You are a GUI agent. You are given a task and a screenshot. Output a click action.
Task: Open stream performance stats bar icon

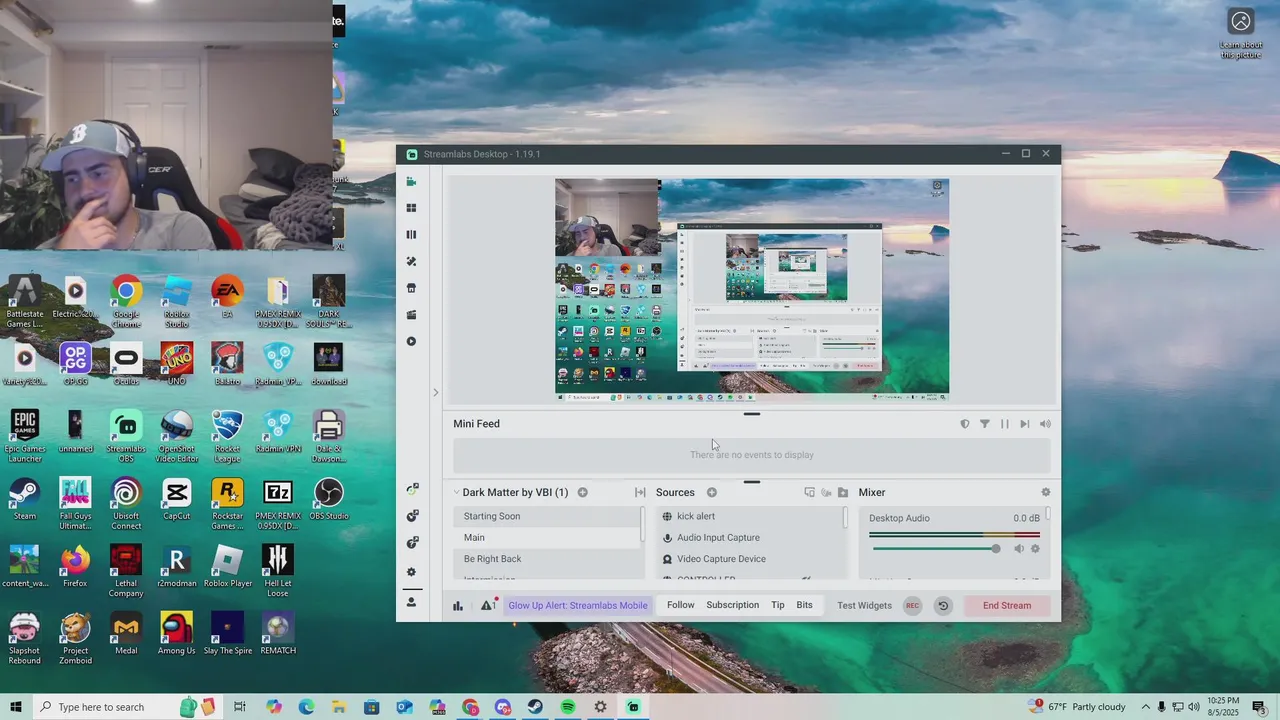pos(458,605)
